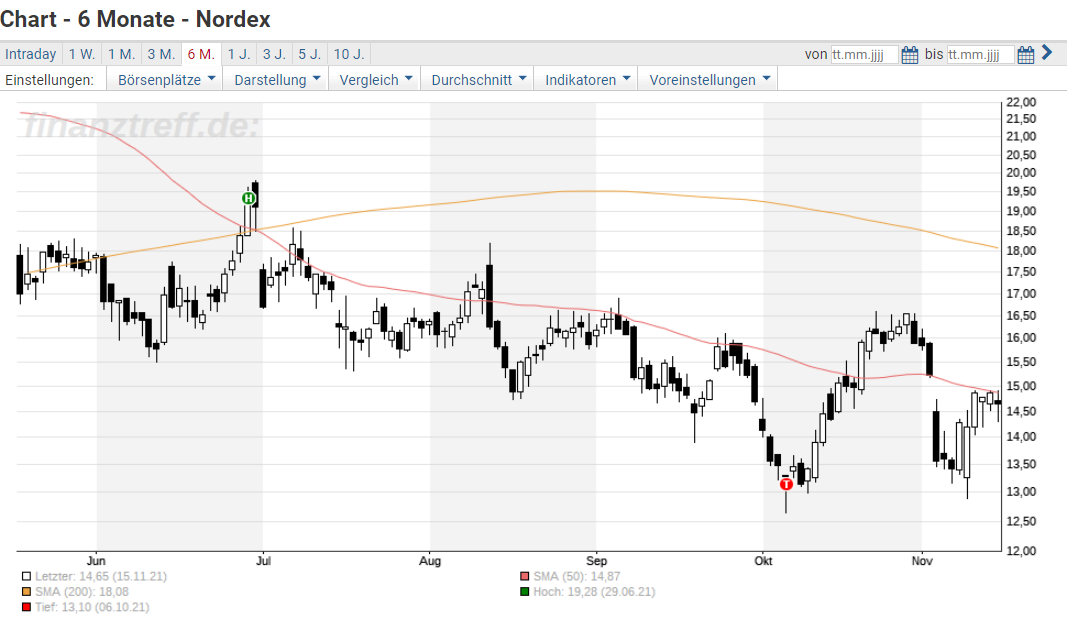
Task: Click the Tief red legend swatch
Action: click(26, 607)
